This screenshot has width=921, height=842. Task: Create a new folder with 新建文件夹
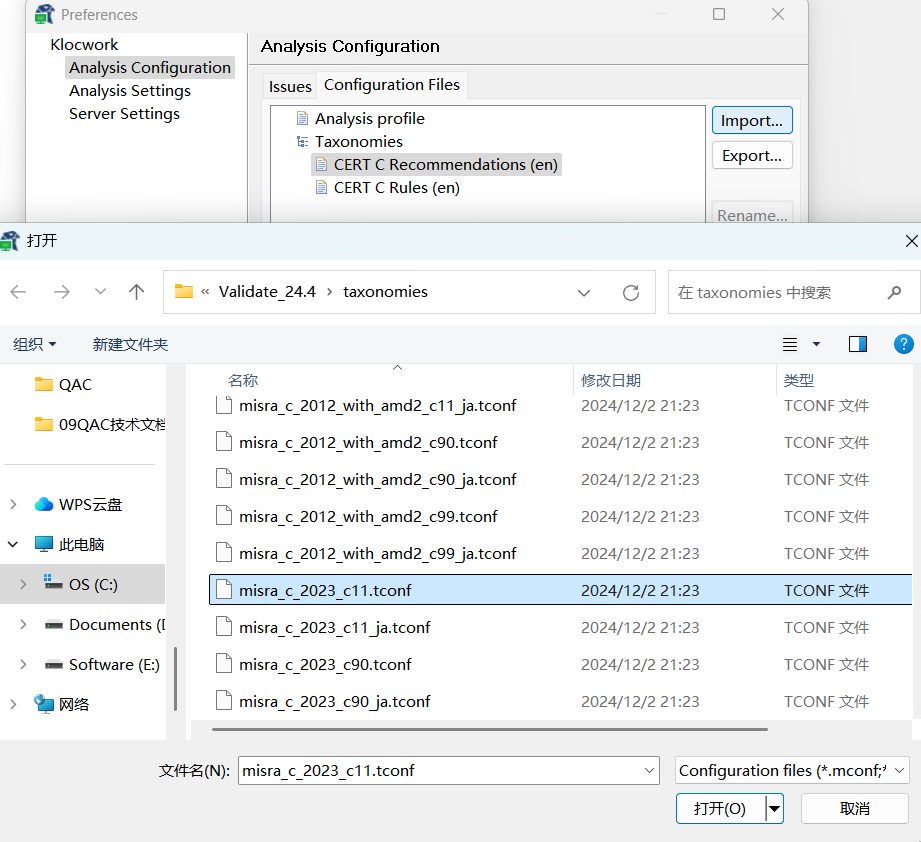click(130, 344)
